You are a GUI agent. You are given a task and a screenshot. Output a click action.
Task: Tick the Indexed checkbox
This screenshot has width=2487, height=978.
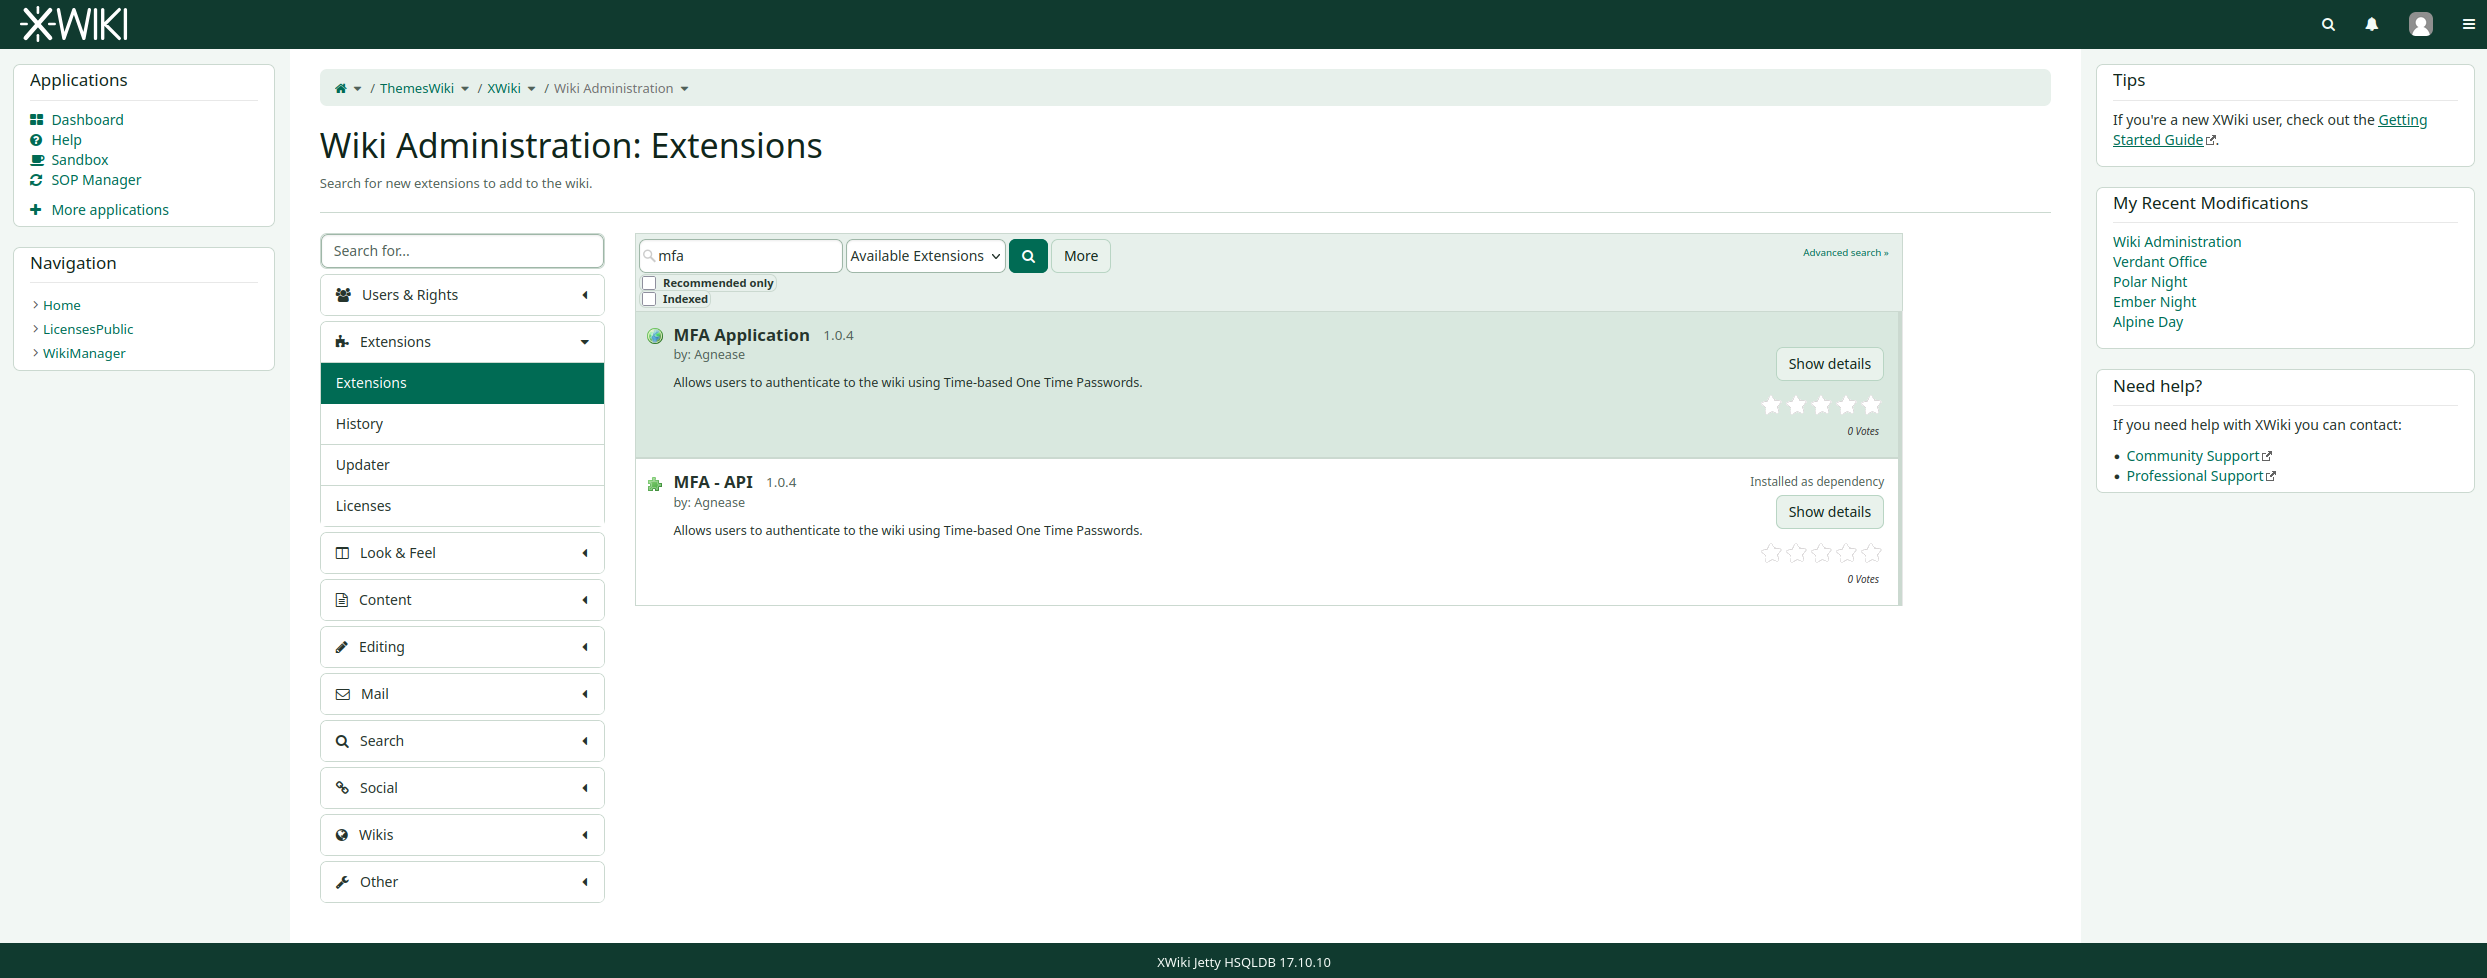tap(649, 299)
